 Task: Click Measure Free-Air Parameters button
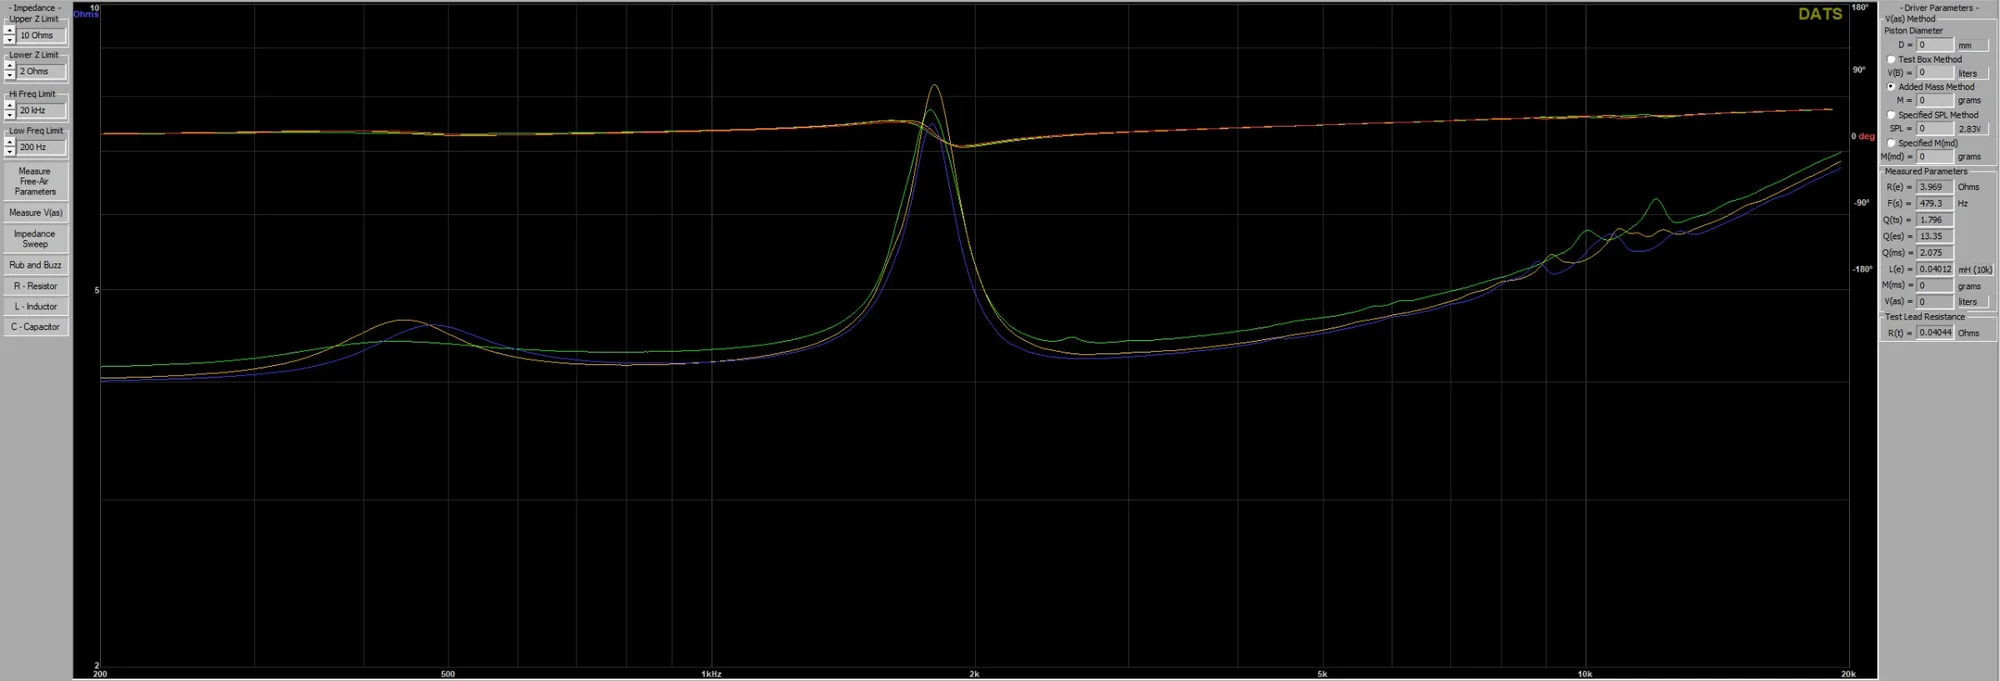coord(35,181)
